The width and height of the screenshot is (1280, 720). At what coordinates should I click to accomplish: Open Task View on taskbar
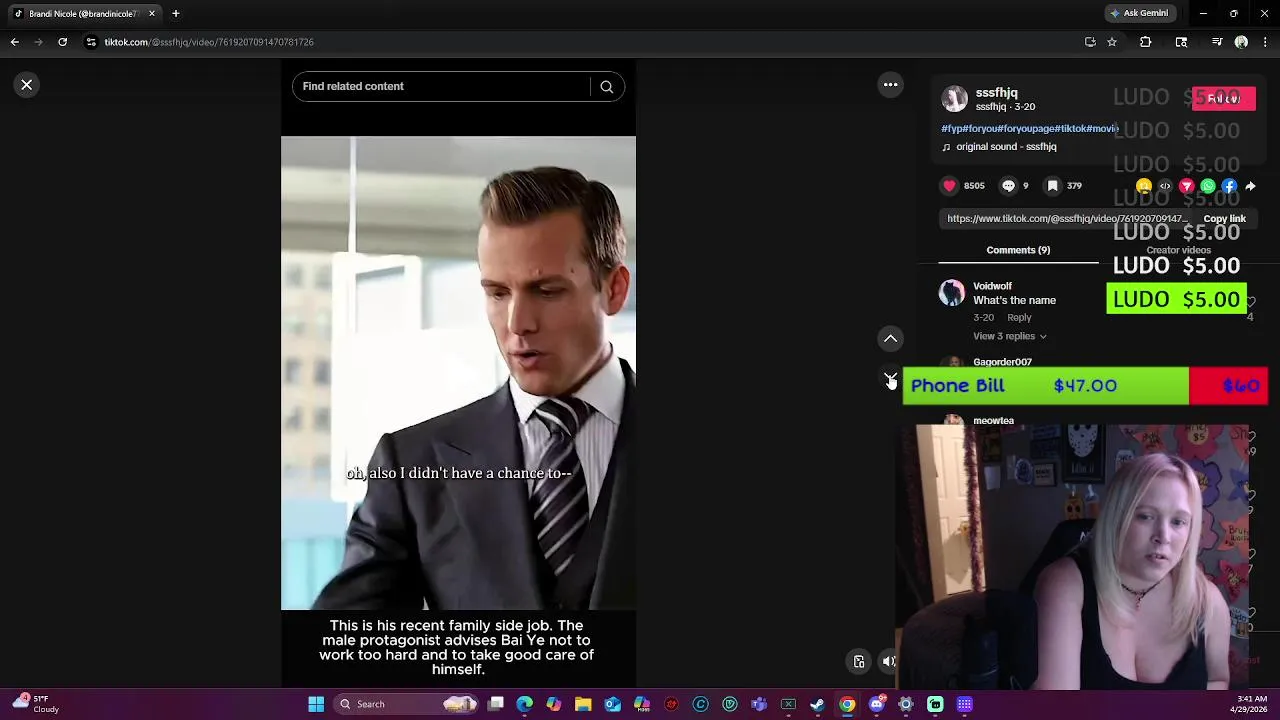tap(495, 704)
